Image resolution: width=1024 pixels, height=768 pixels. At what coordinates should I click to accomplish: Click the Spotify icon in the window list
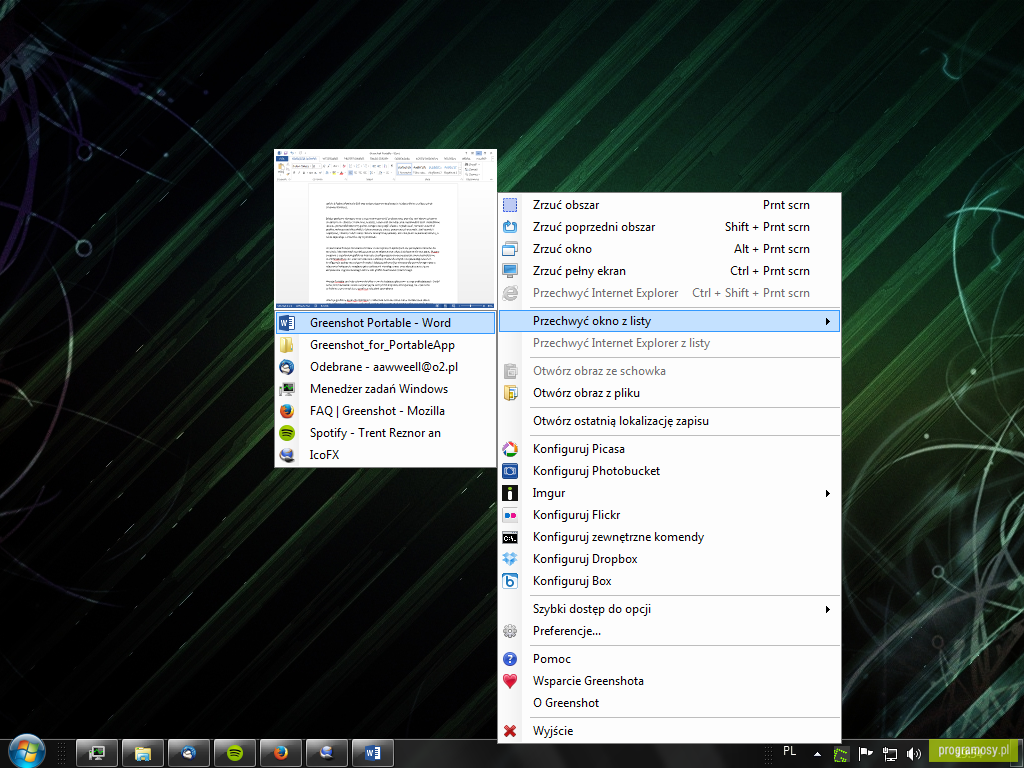pos(287,433)
